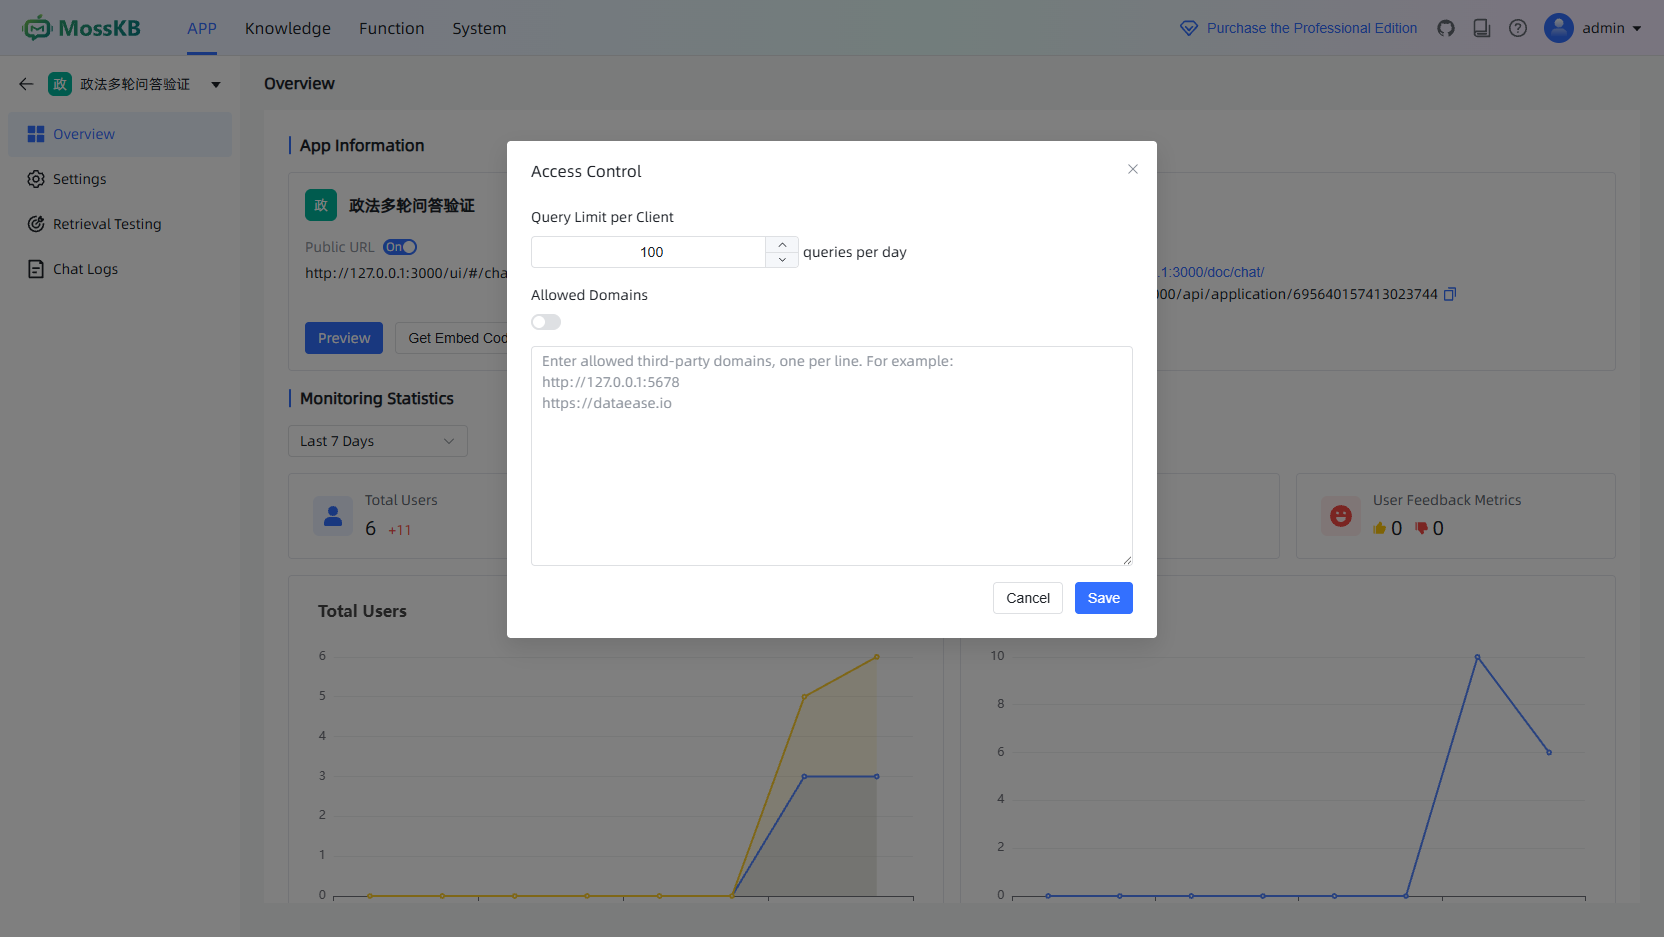1664x937 pixels.
Task: Click the allowed domains text area
Action: pyautogui.click(x=832, y=456)
